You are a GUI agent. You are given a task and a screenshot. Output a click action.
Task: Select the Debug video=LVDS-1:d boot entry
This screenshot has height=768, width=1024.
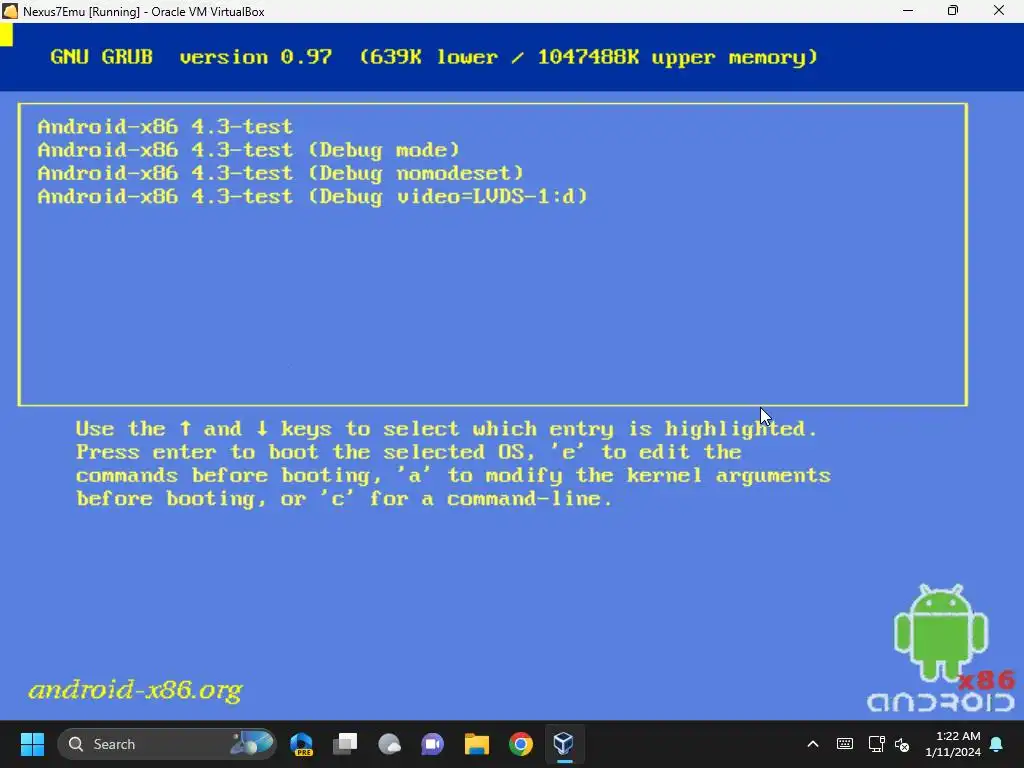[x=313, y=197]
